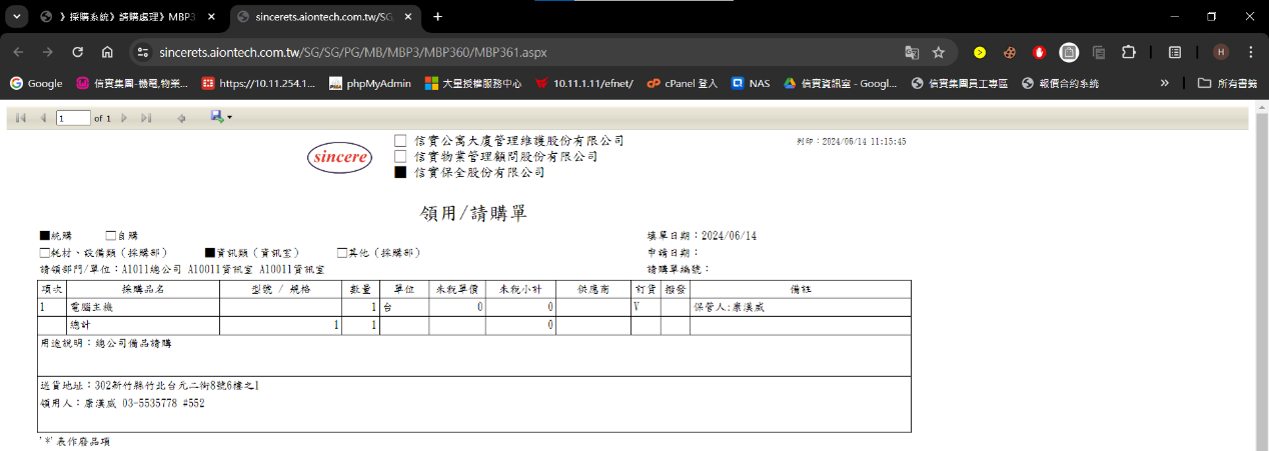1269x451 pixels.
Task: Check the 其他（採購部） box
Action: click(341, 253)
